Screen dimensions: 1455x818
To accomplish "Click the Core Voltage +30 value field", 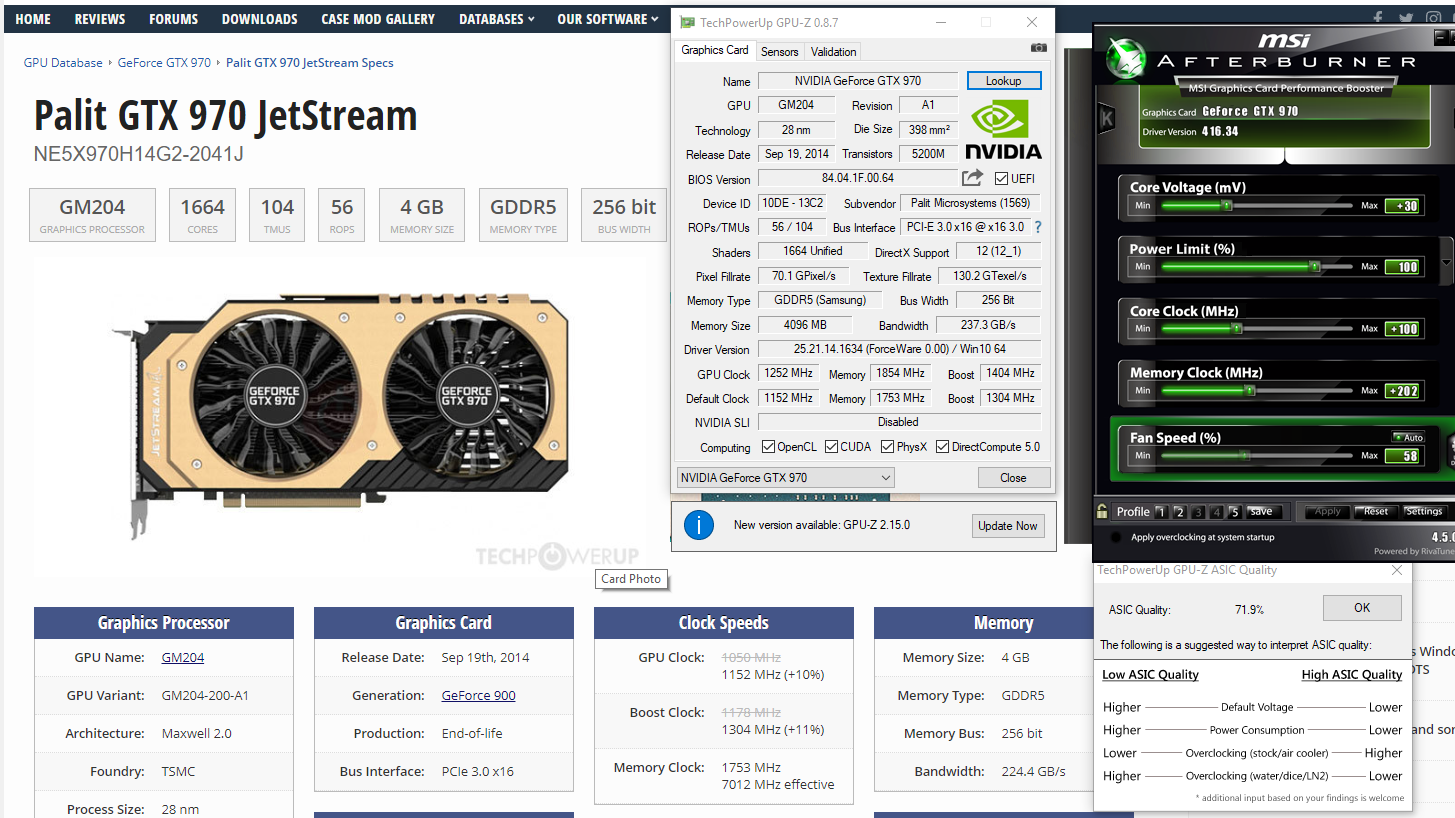I will tap(1402, 206).
